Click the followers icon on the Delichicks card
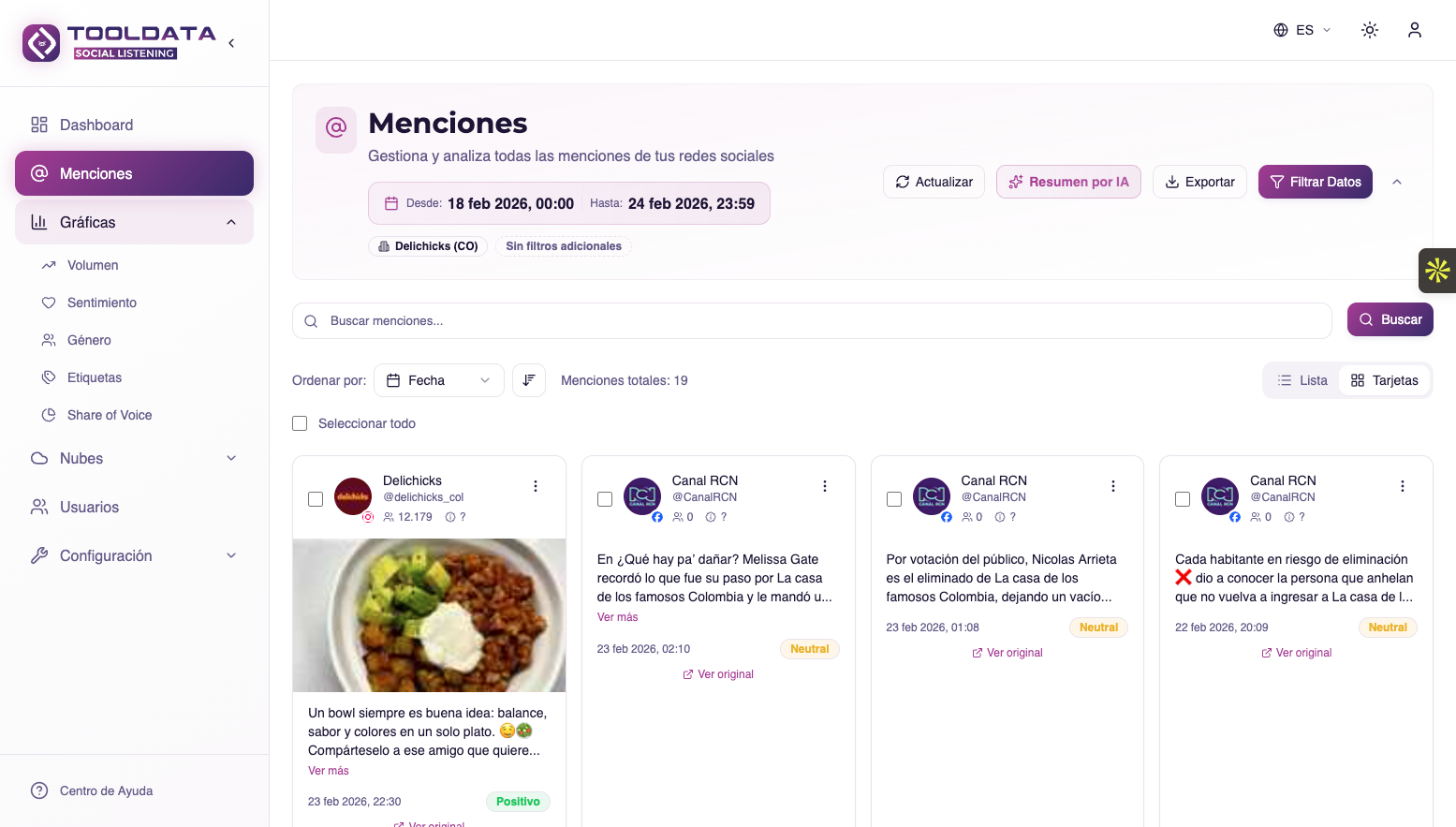The image size is (1456, 827). (x=389, y=517)
